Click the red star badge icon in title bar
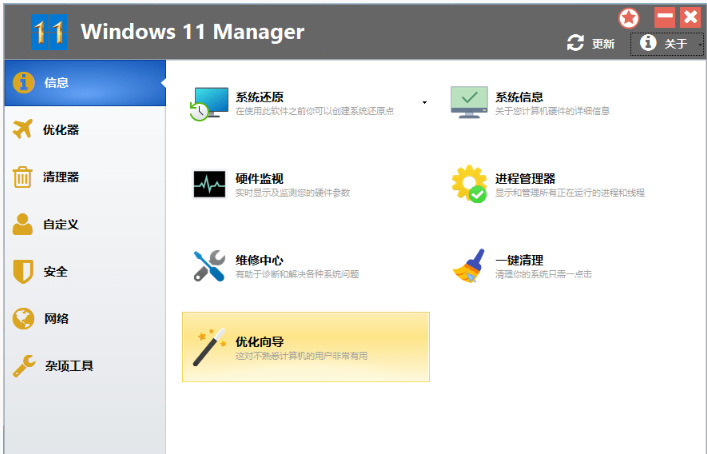 tap(628, 18)
